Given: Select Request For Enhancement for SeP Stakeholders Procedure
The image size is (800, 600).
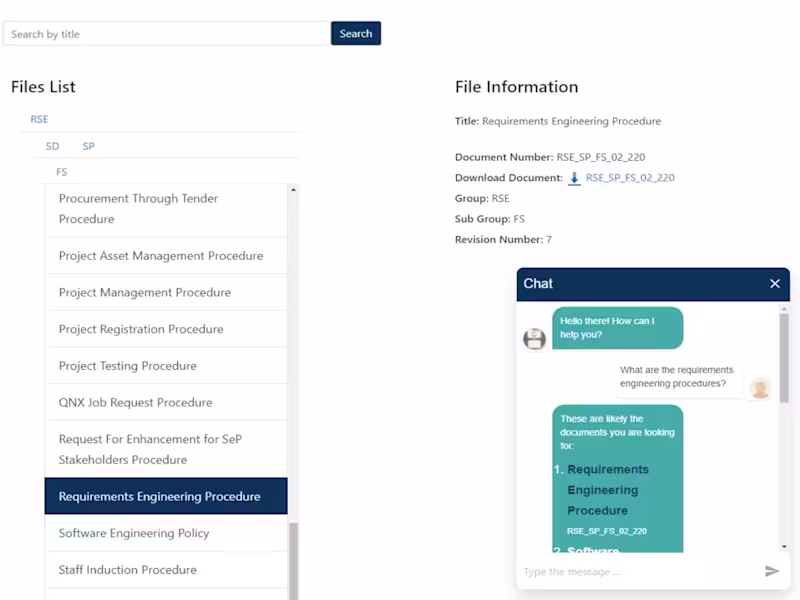Looking at the screenshot, I should [166, 449].
